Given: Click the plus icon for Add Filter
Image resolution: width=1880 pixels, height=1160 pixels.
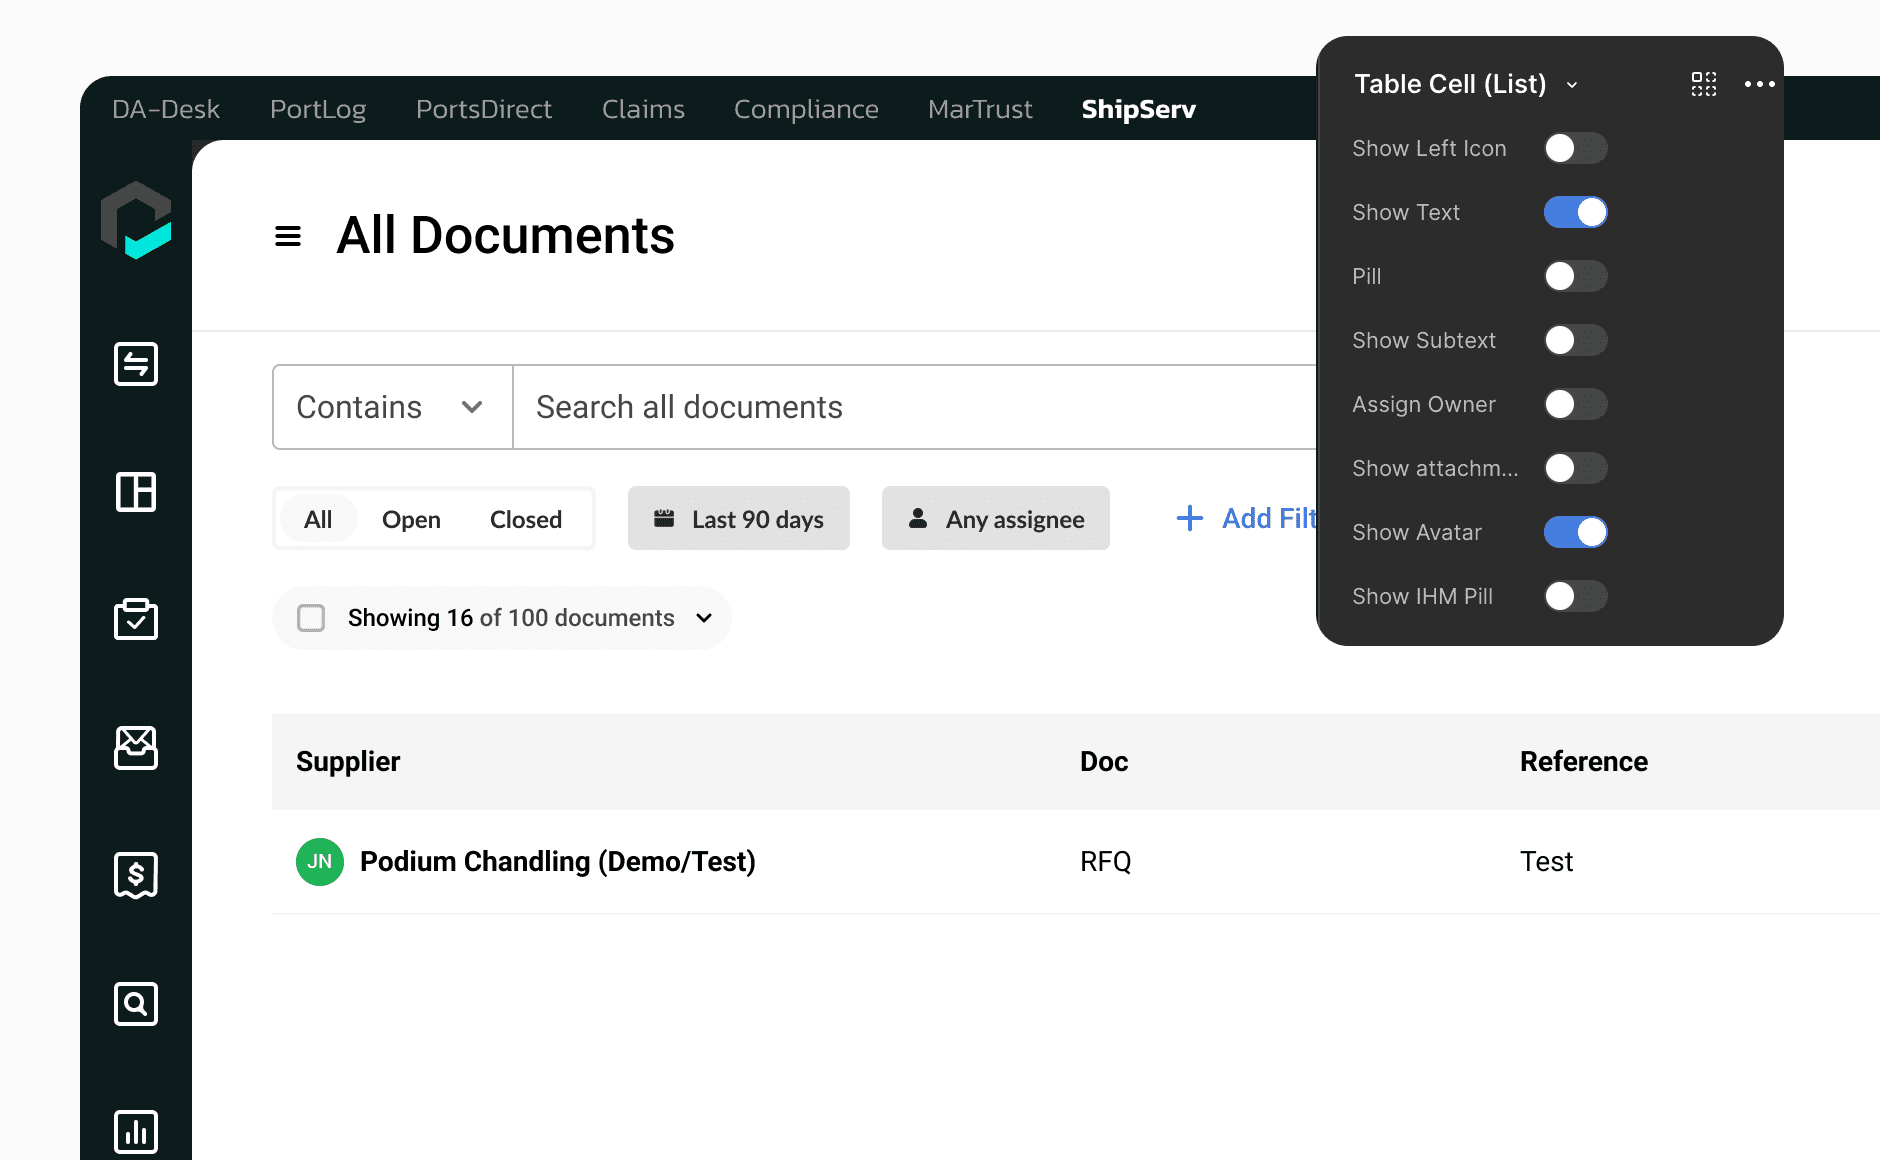Looking at the screenshot, I should 1190,518.
